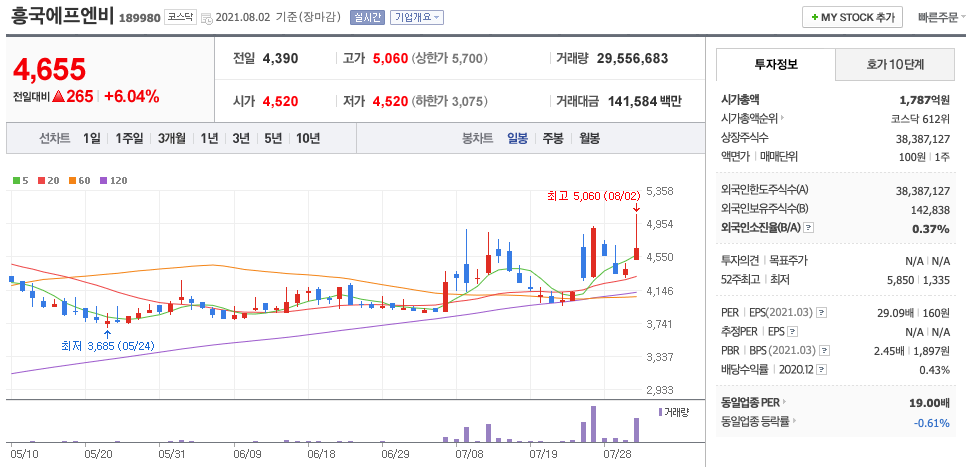Viewport: 974px width, 467px height.
Task: Switch to the 호가10단계 tab
Action: pyautogui.click(x=895, y=65)
